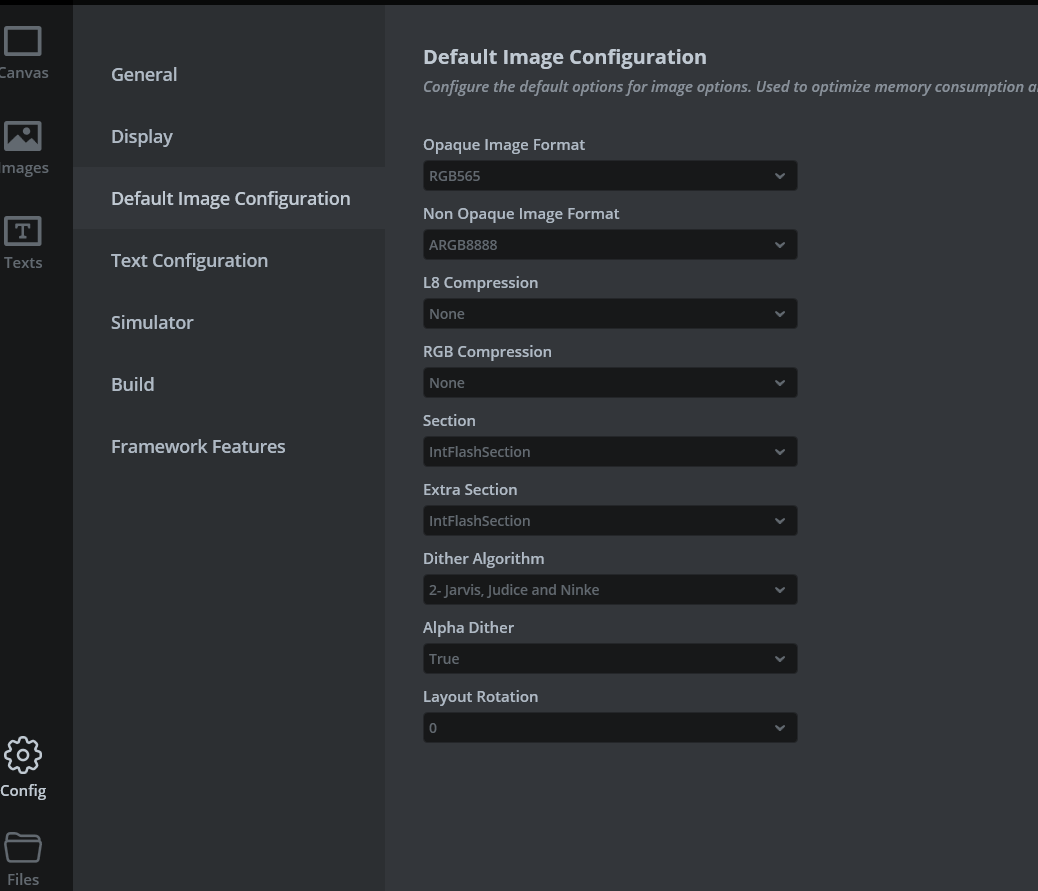Open the Texts sidebar icon
Viewport: 1038px width, 891px height.
(23, 231)
